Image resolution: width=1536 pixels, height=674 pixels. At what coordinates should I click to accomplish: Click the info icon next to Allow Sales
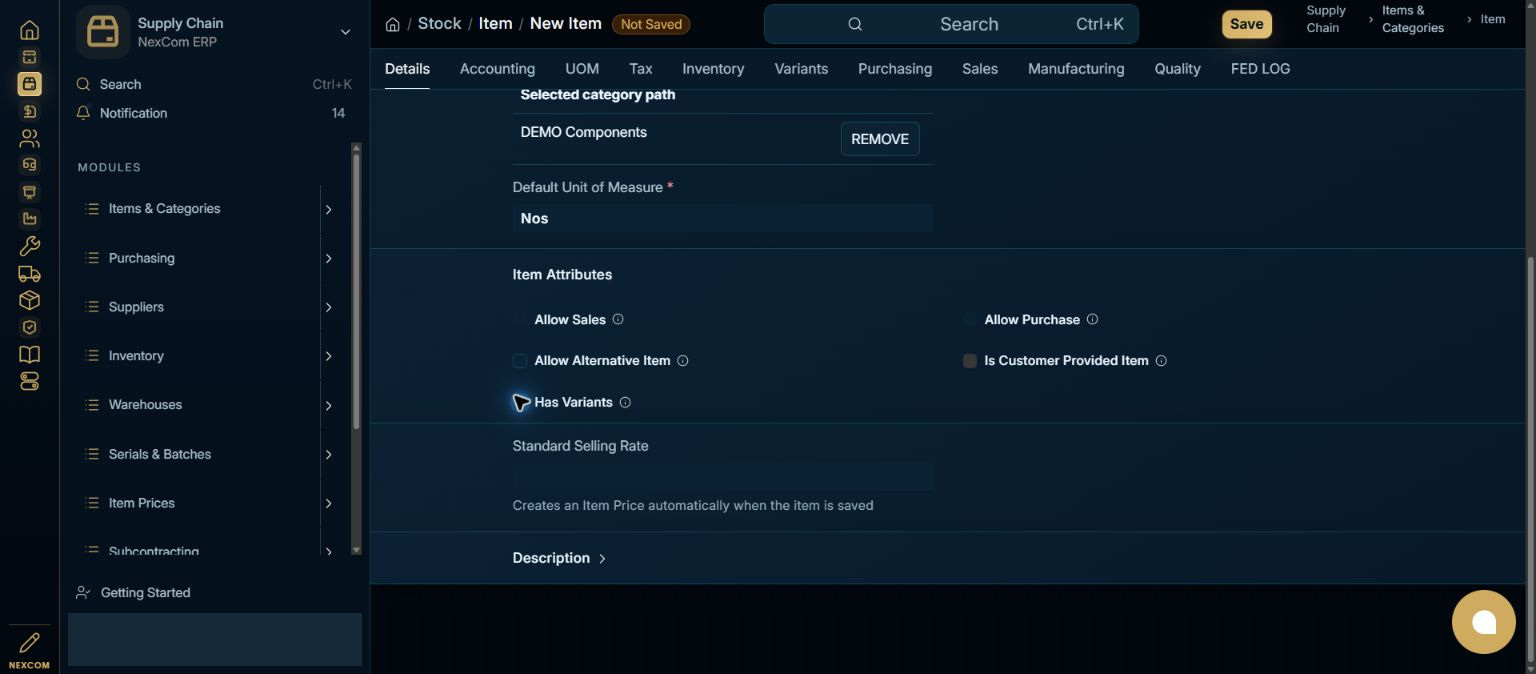tap(618, 319)
